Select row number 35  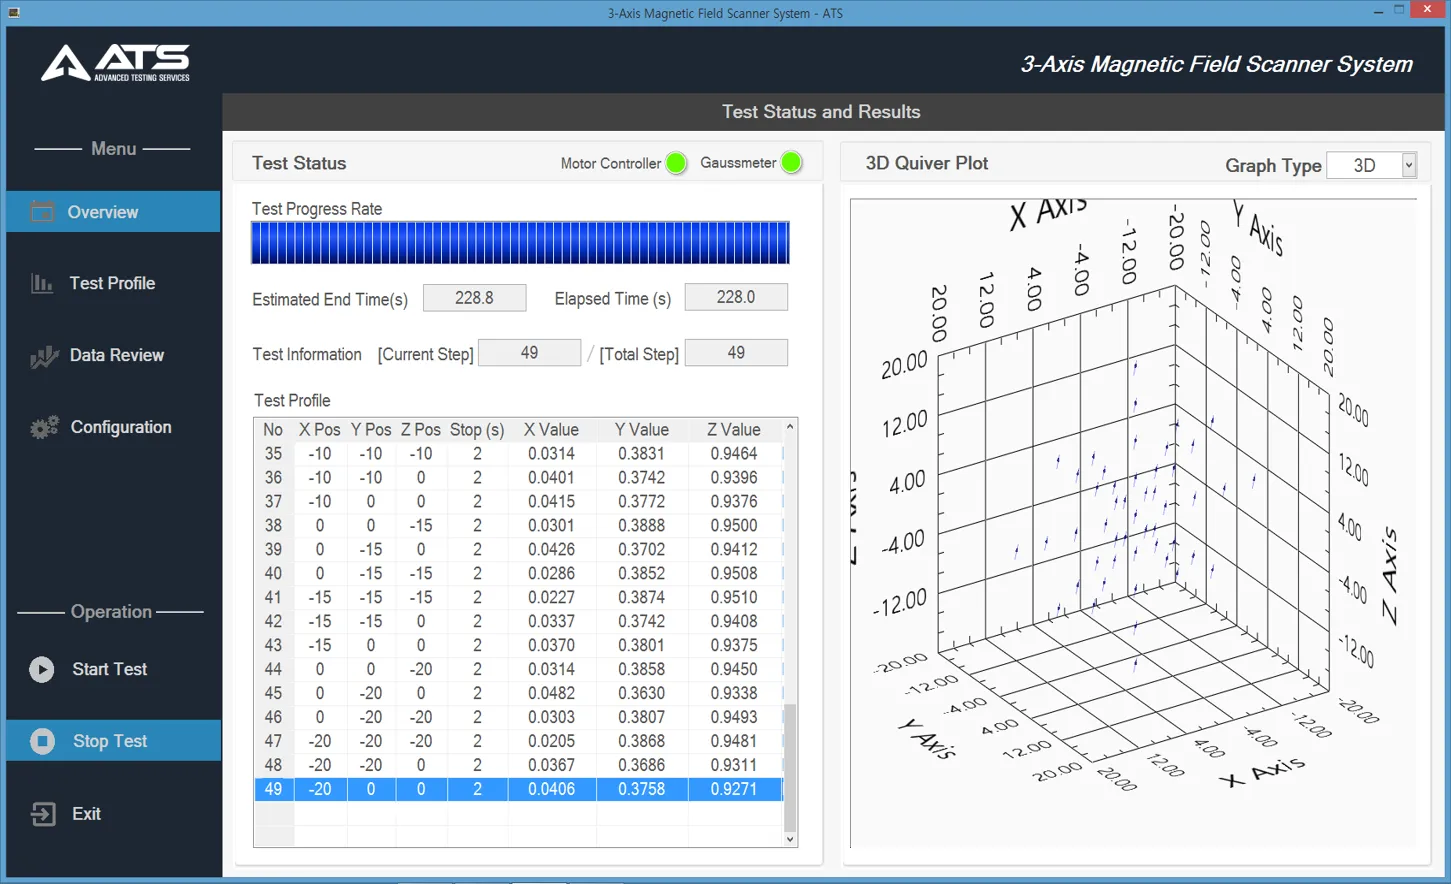tap(518, 454)
